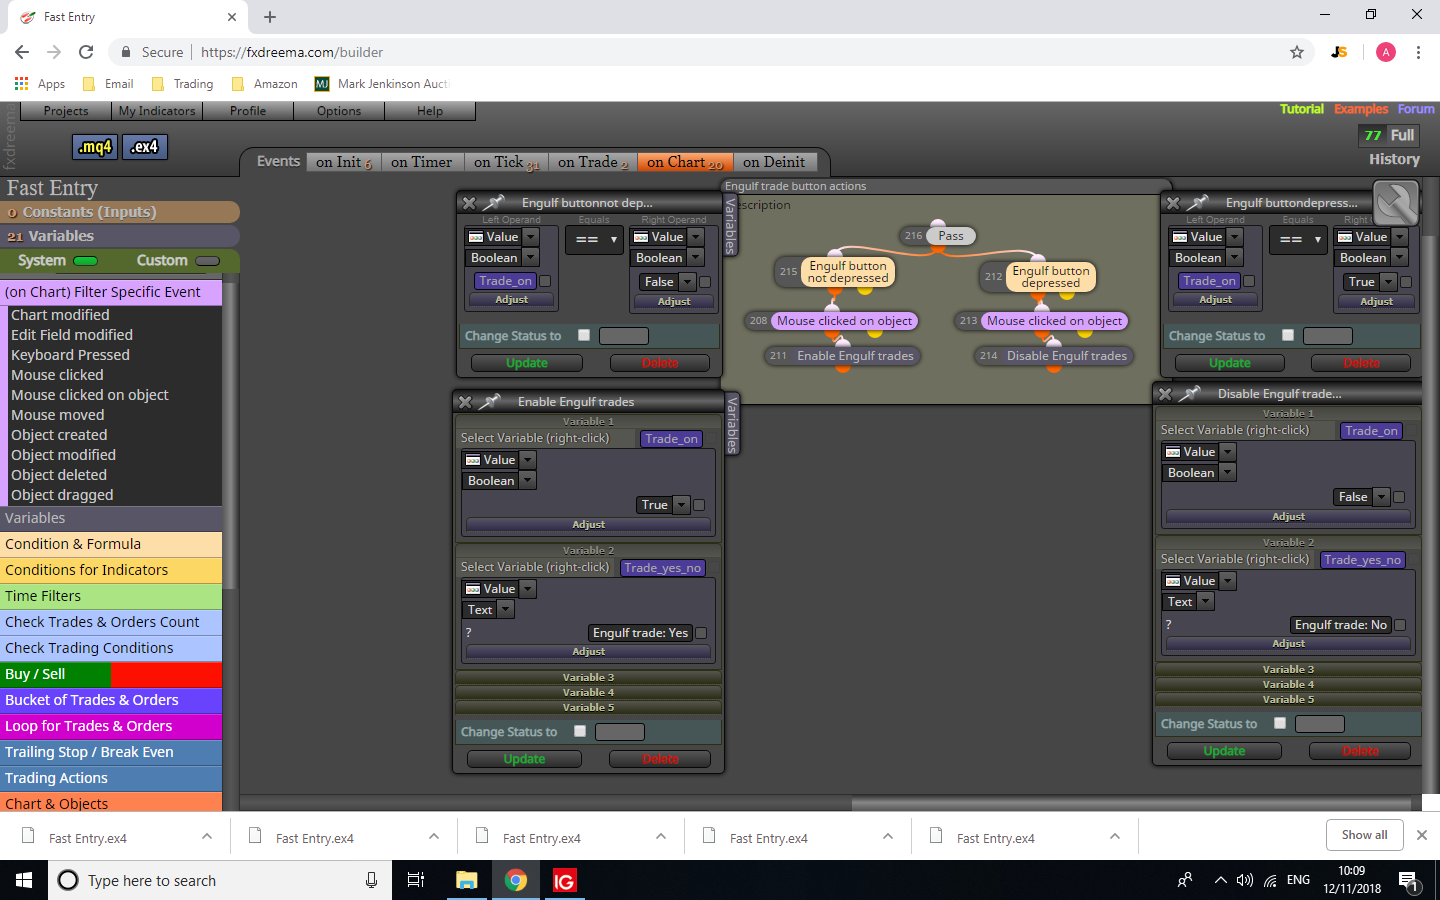The width and height of the screenshot is (1440, 900).
Task: Open Task View on the taskbar
Action: 416,880
